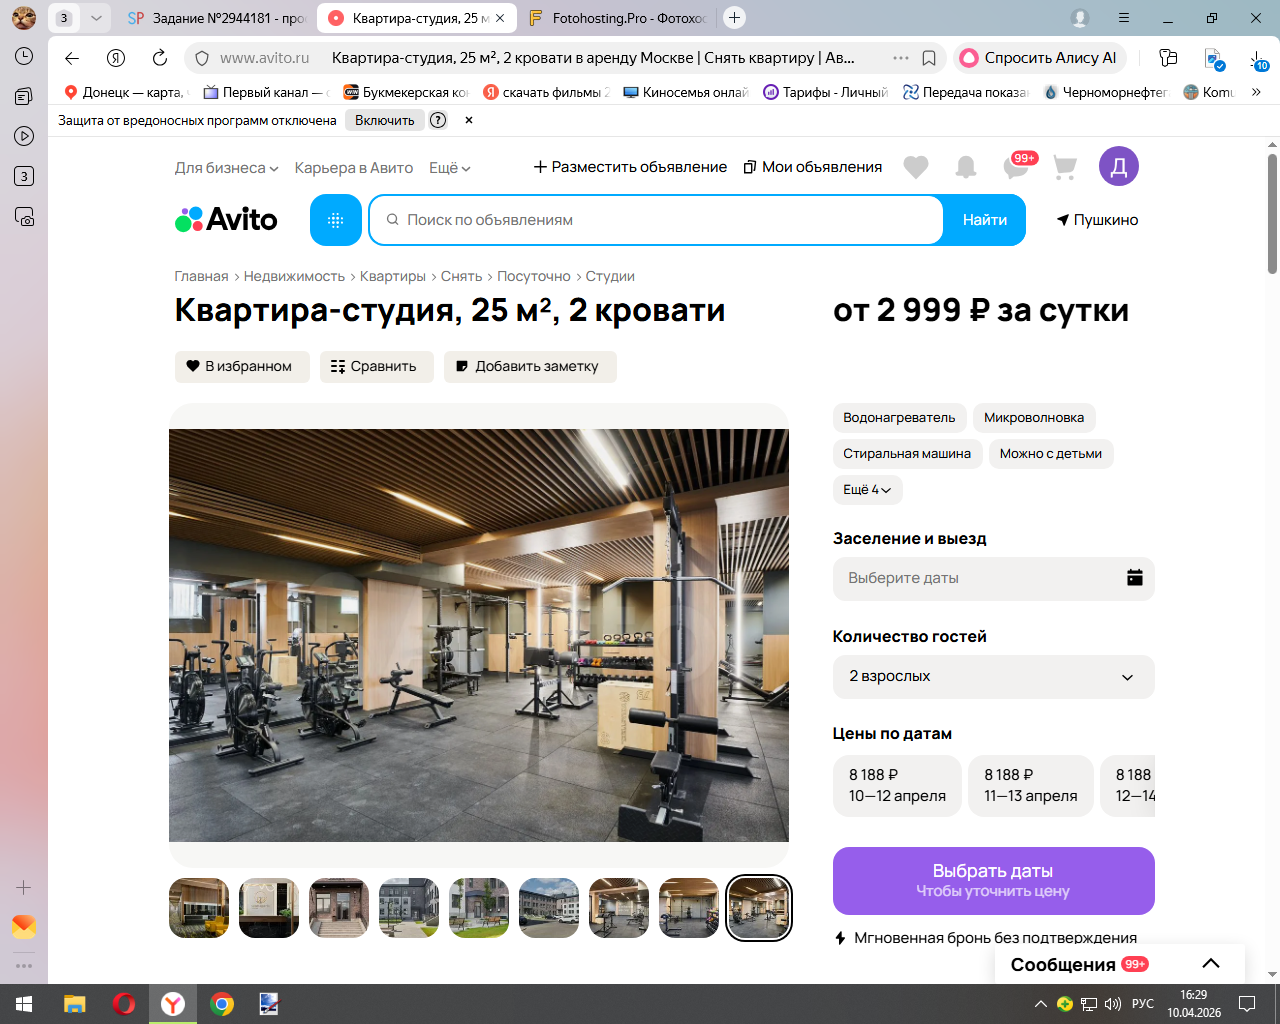The width and height of the screenshot is (1280, 1024).
Task: Switch to the Fotohosting.Pro browser tab
Action: 617,18
